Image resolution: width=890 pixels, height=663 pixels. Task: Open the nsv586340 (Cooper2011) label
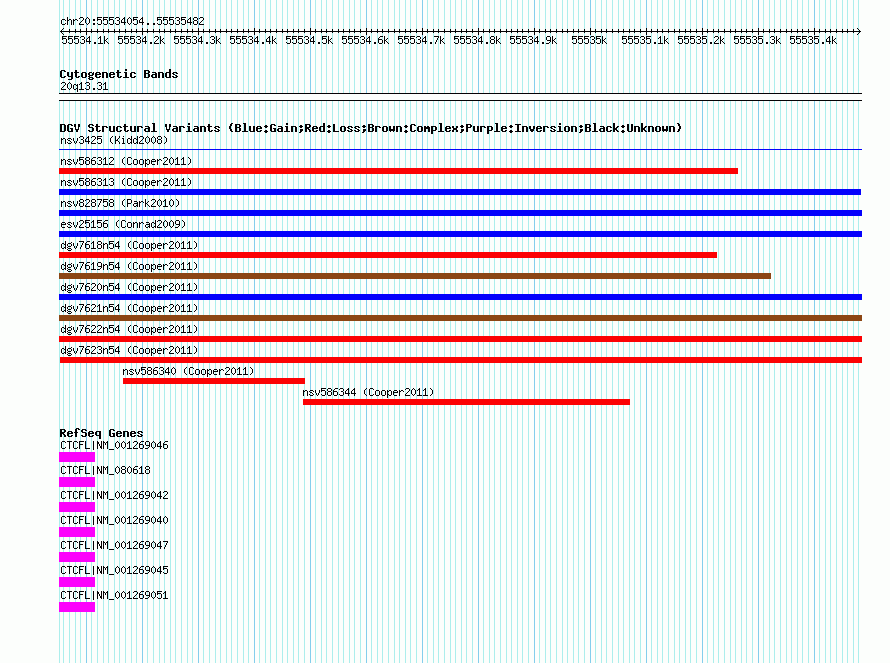point(188,371)
